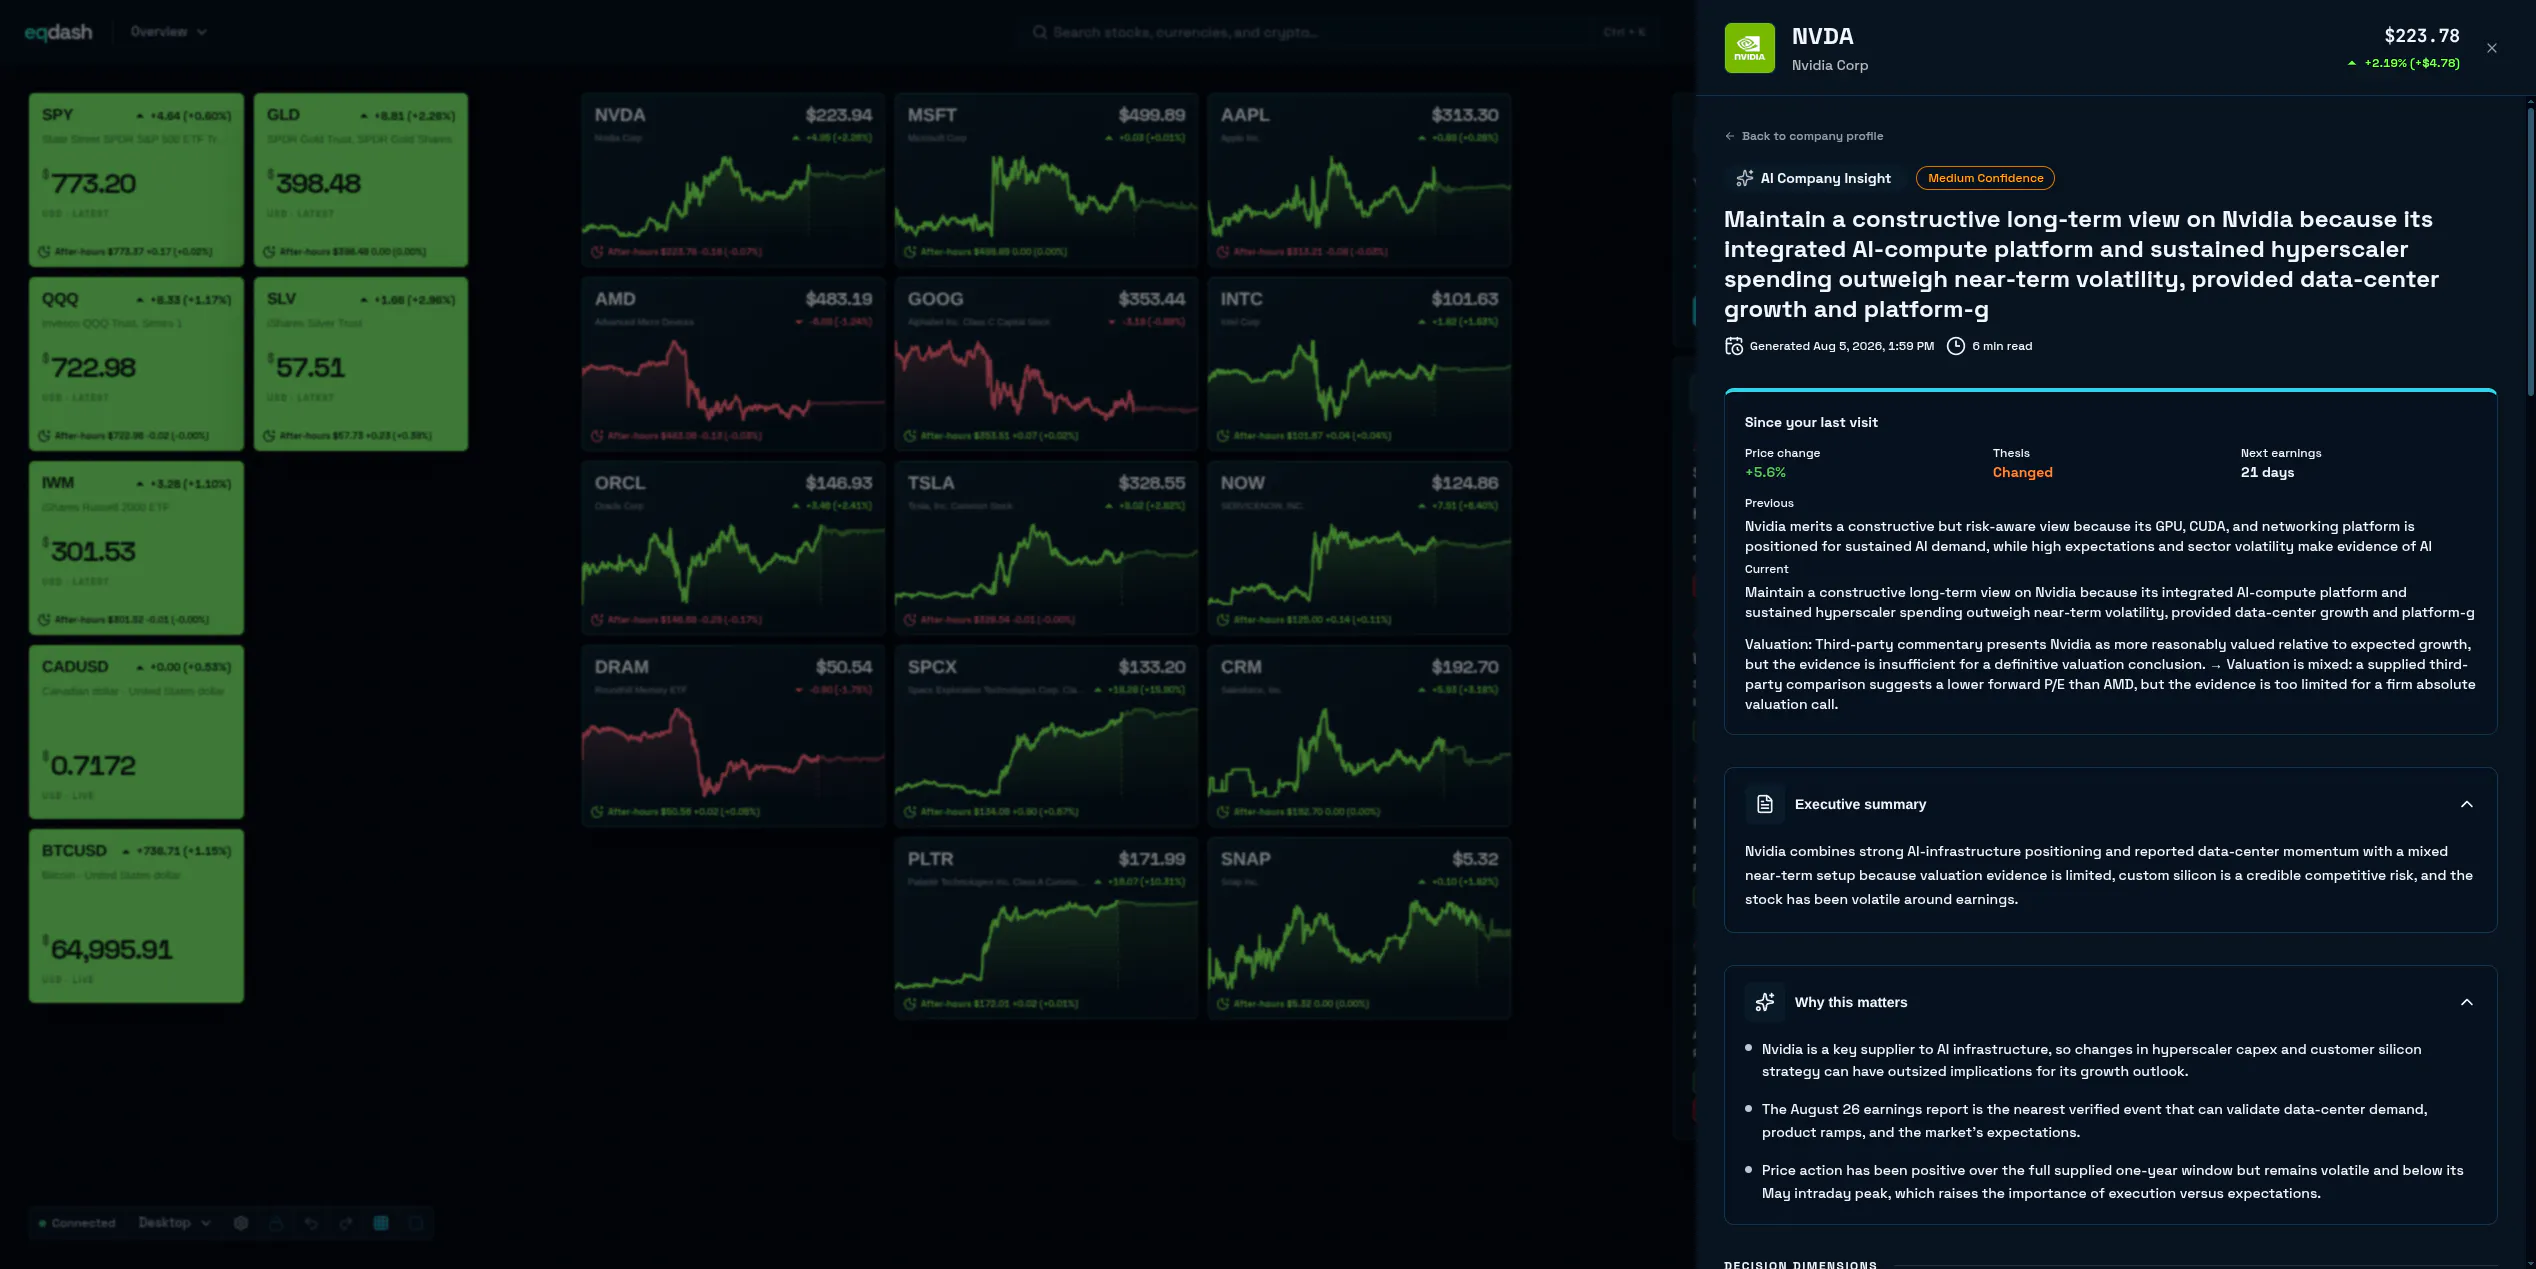Screen dimensions: 2536x1269
Task: Toggle the grid view icon in bottom toolbar
Action: coord(381,1223)
